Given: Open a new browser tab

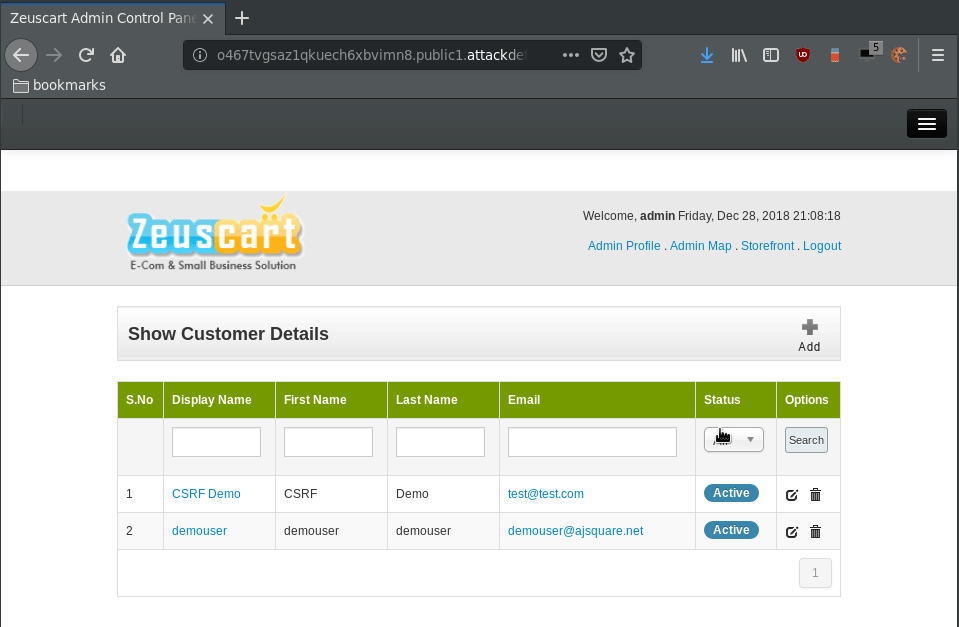Looking at the screenshot, I should pyautogui.click(x=242, y=18).
